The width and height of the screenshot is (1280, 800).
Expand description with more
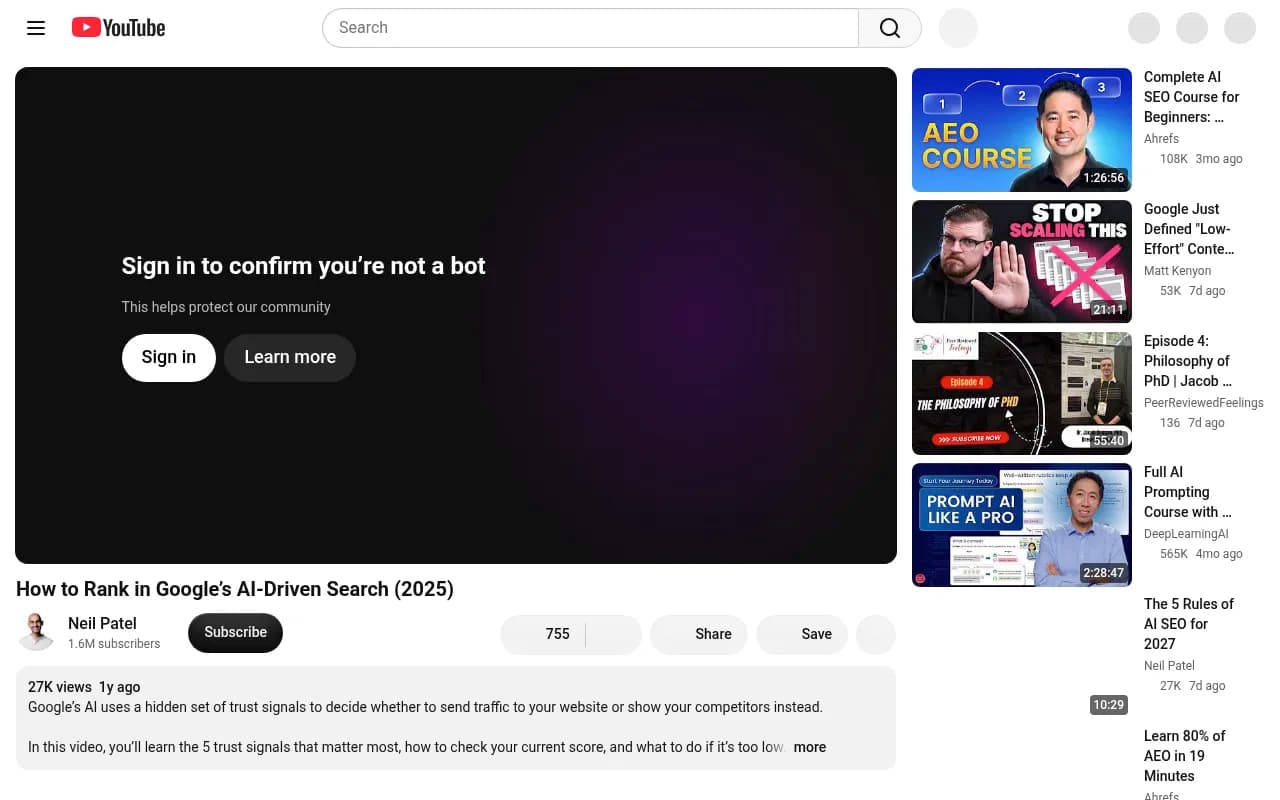[x=810, y=748]
